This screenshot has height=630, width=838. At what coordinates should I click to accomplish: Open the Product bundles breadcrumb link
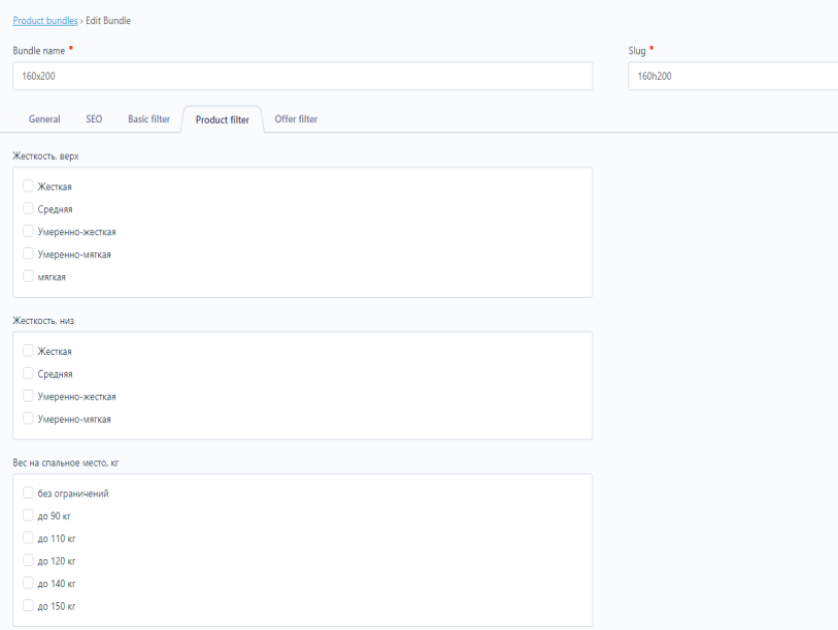click(x=45, y=21)
